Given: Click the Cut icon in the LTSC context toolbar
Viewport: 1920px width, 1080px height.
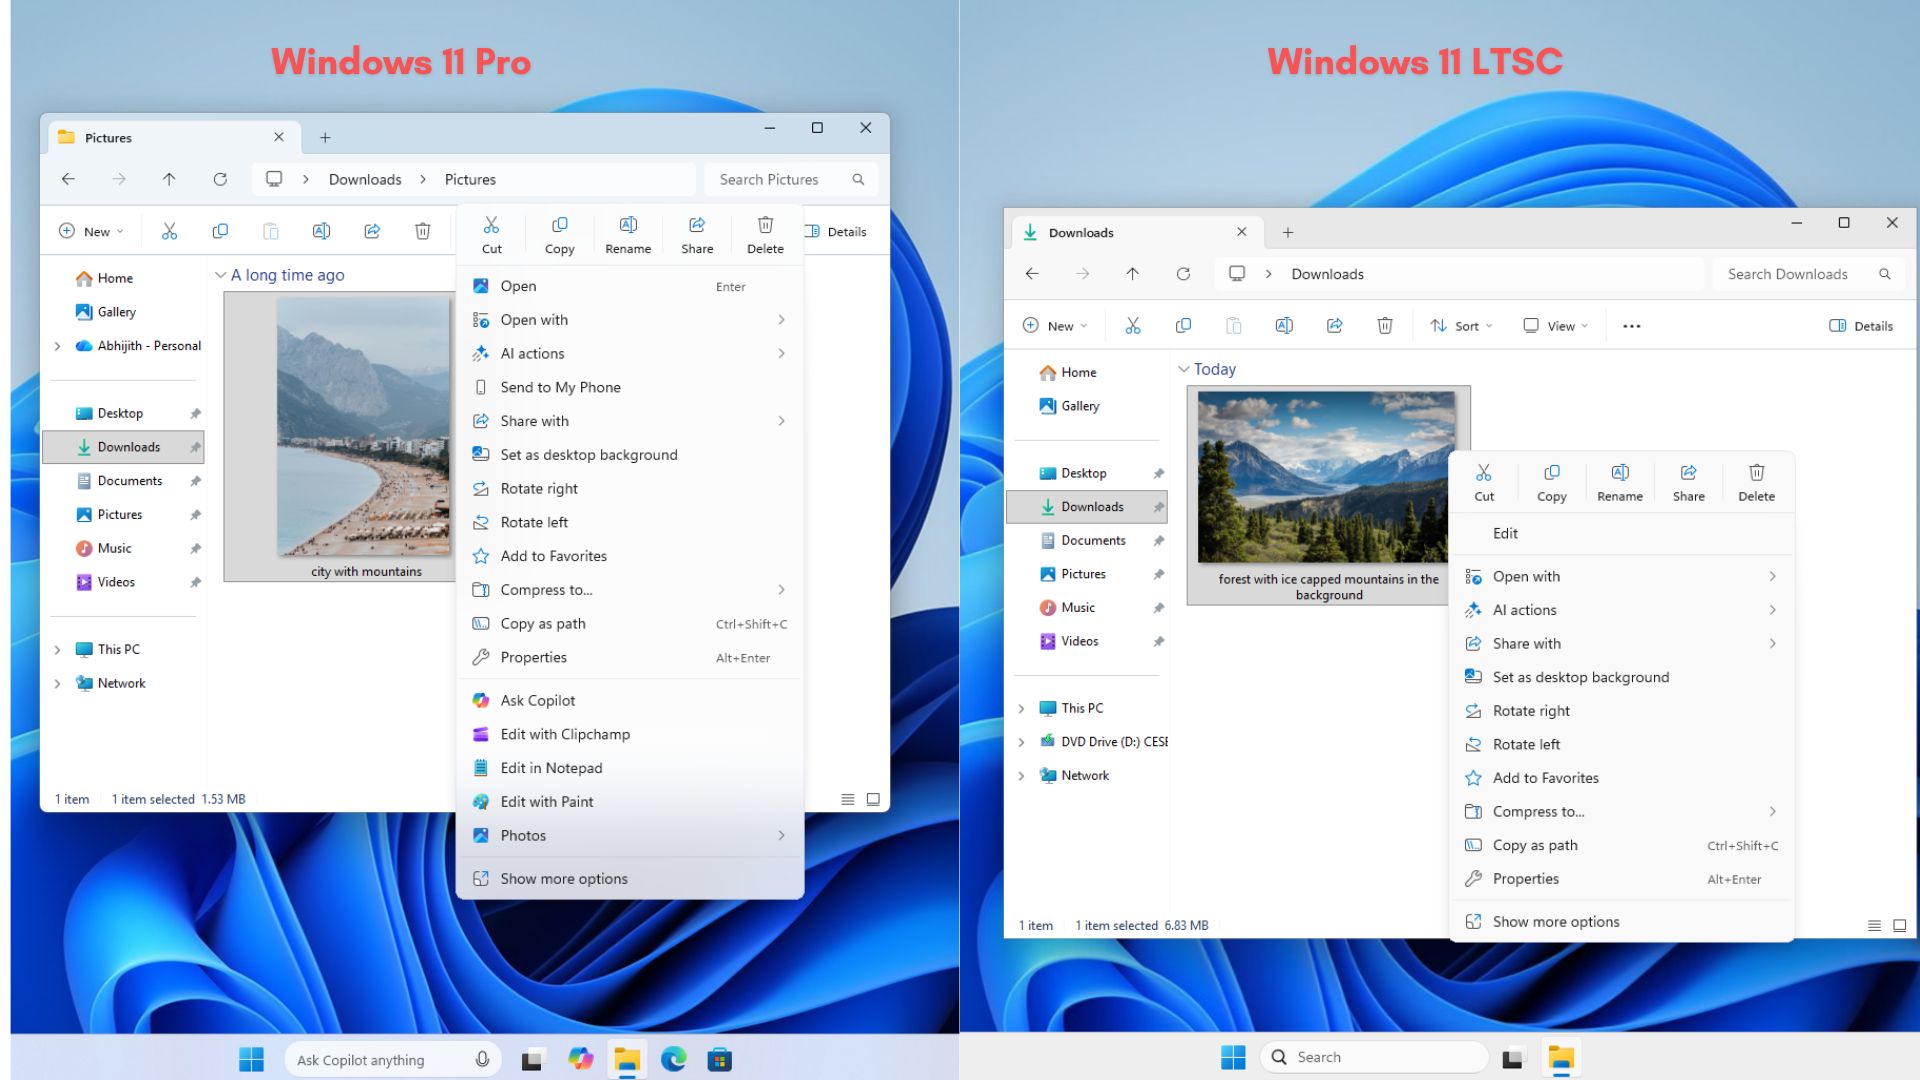Looking at the screenshot, I should 1484,482.
